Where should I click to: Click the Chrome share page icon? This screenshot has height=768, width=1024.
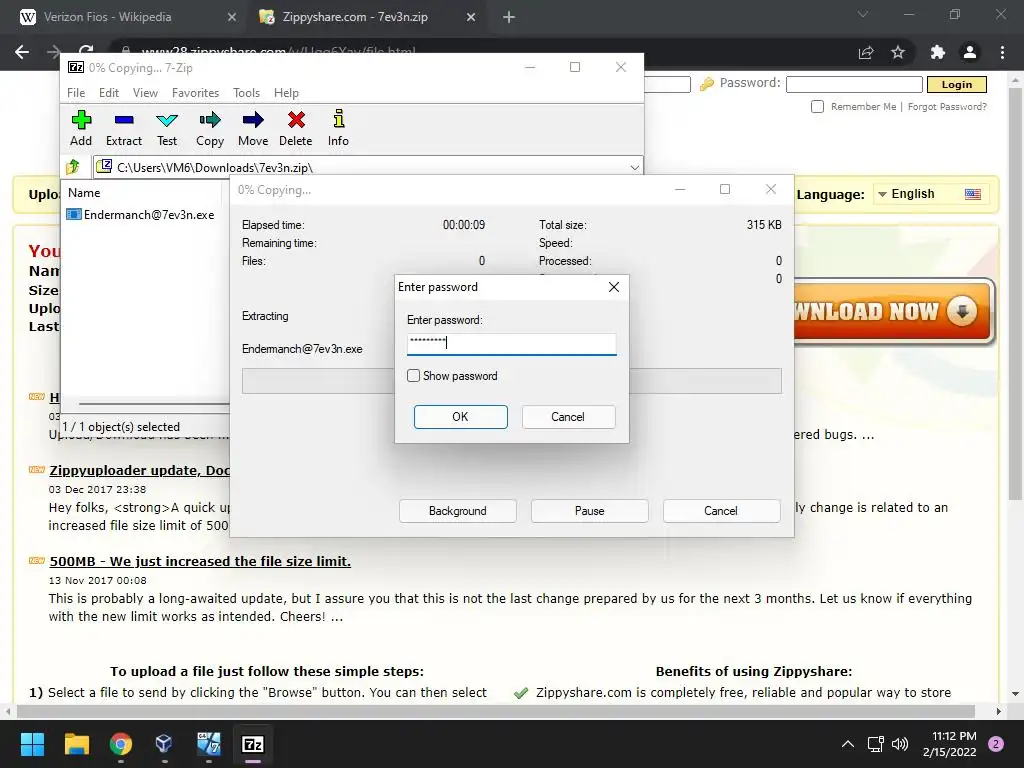866,52
